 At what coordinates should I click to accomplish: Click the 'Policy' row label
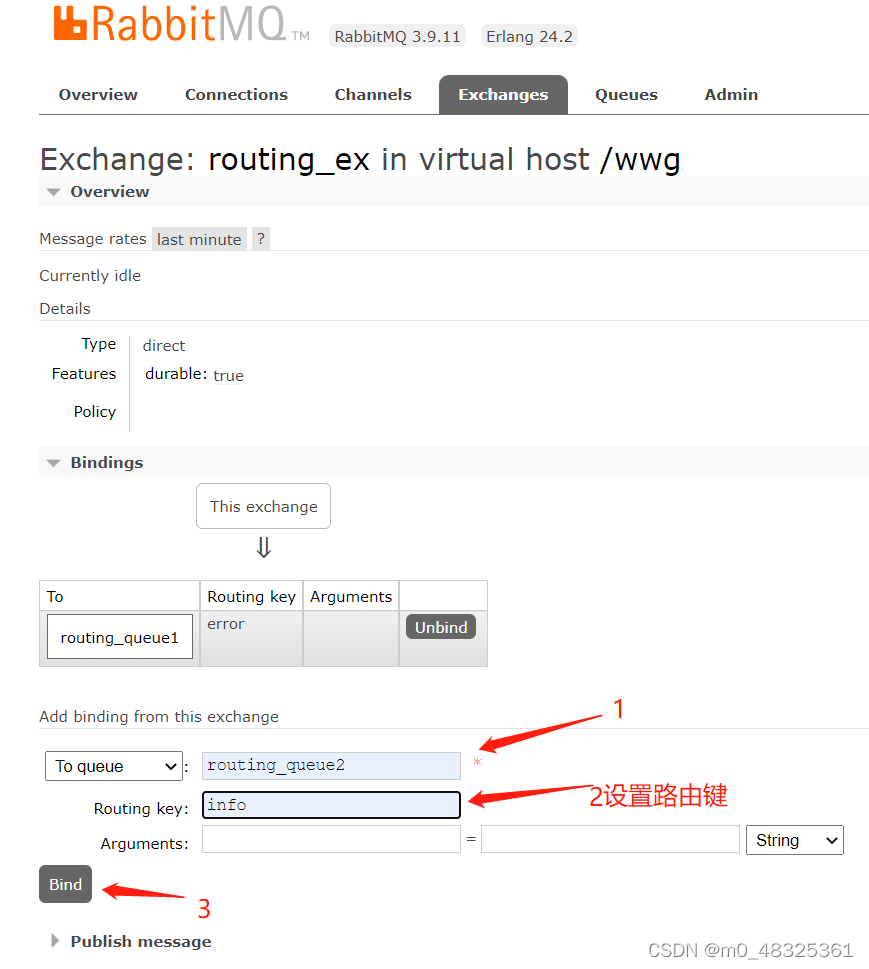[x=95, y=412]
